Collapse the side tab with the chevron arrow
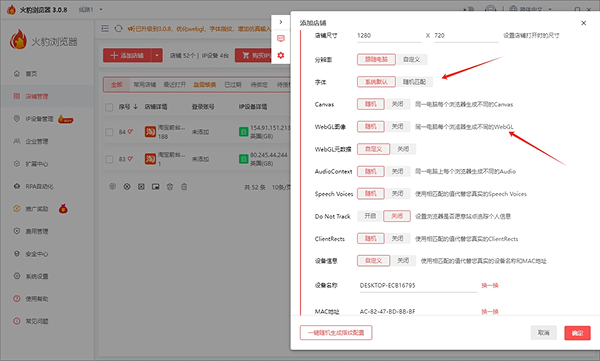Image resolution: width=600 pixels, height=361 pixels. pos(281,22)
